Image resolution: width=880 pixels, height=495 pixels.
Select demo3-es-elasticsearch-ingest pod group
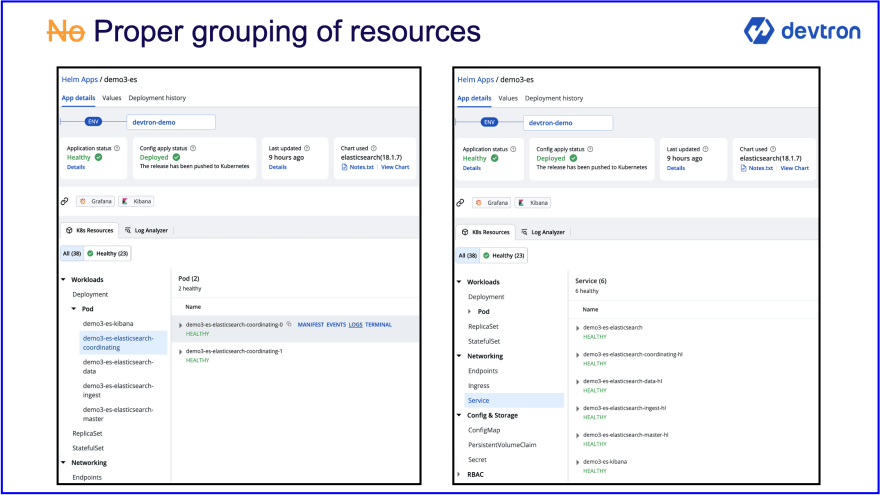(118, 390)
